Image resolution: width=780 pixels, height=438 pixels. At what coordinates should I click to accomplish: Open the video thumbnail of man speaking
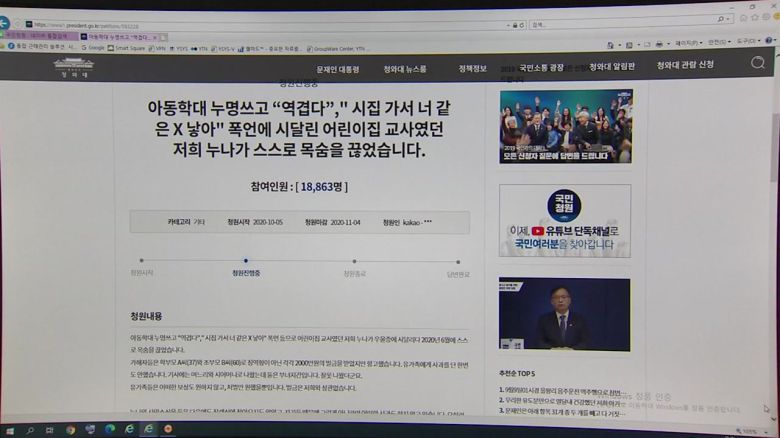click(x=565, y=314)
